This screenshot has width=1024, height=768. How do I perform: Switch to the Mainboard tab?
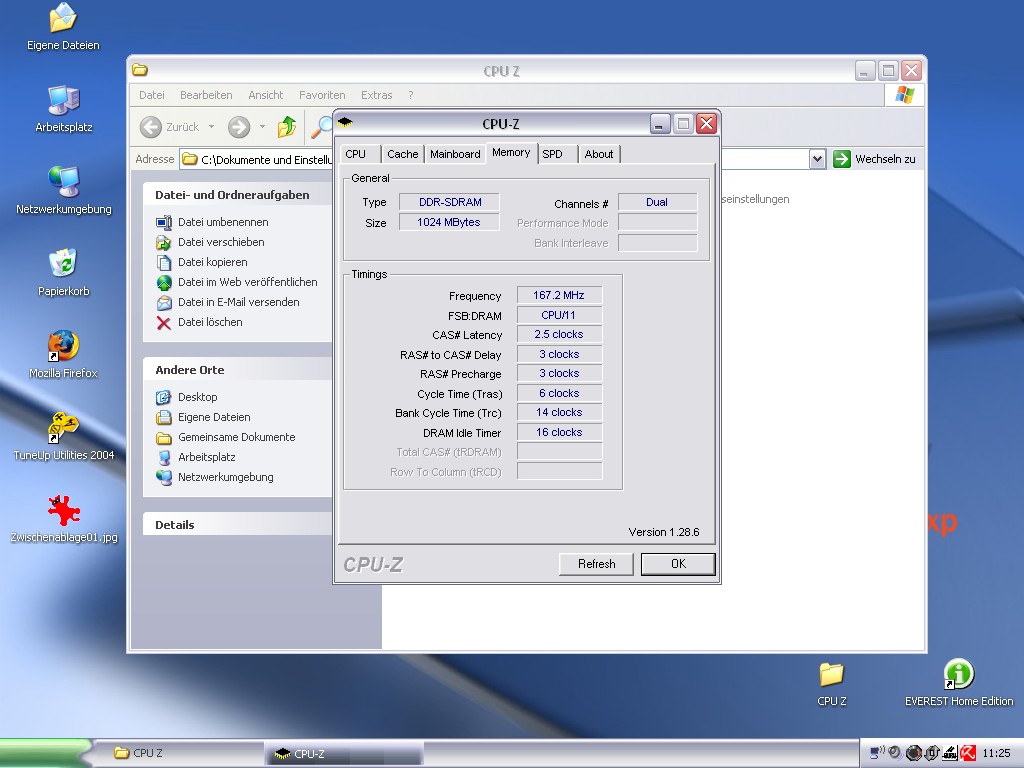click(455, 154)
